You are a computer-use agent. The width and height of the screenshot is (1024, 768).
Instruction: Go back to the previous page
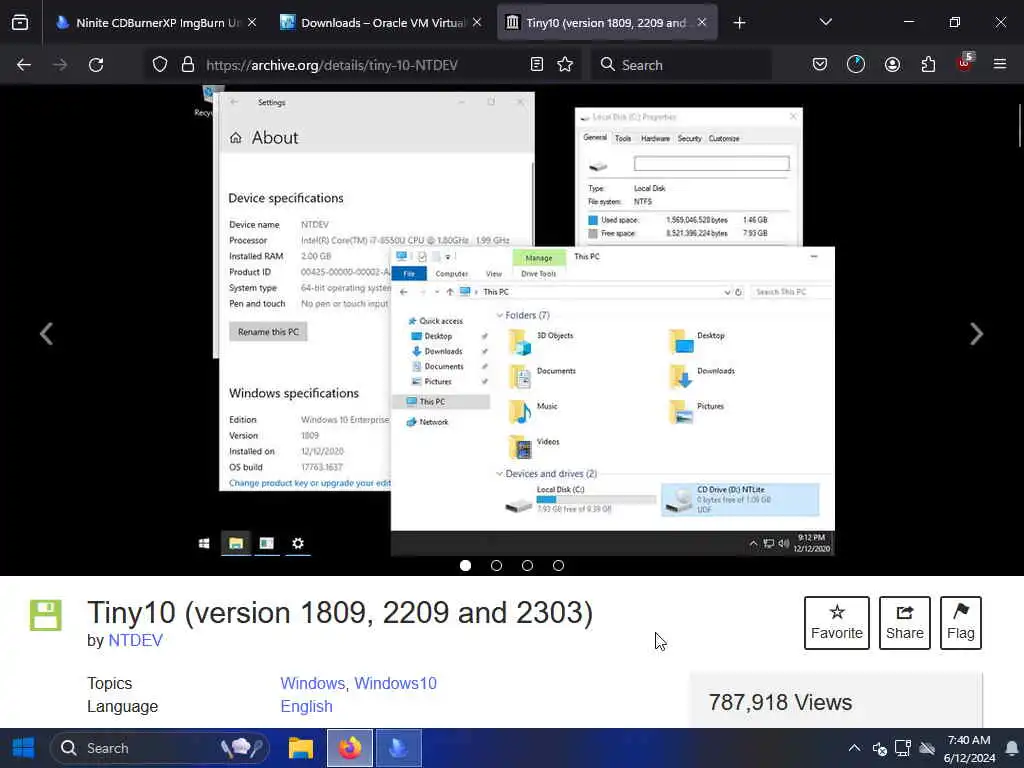24,65
